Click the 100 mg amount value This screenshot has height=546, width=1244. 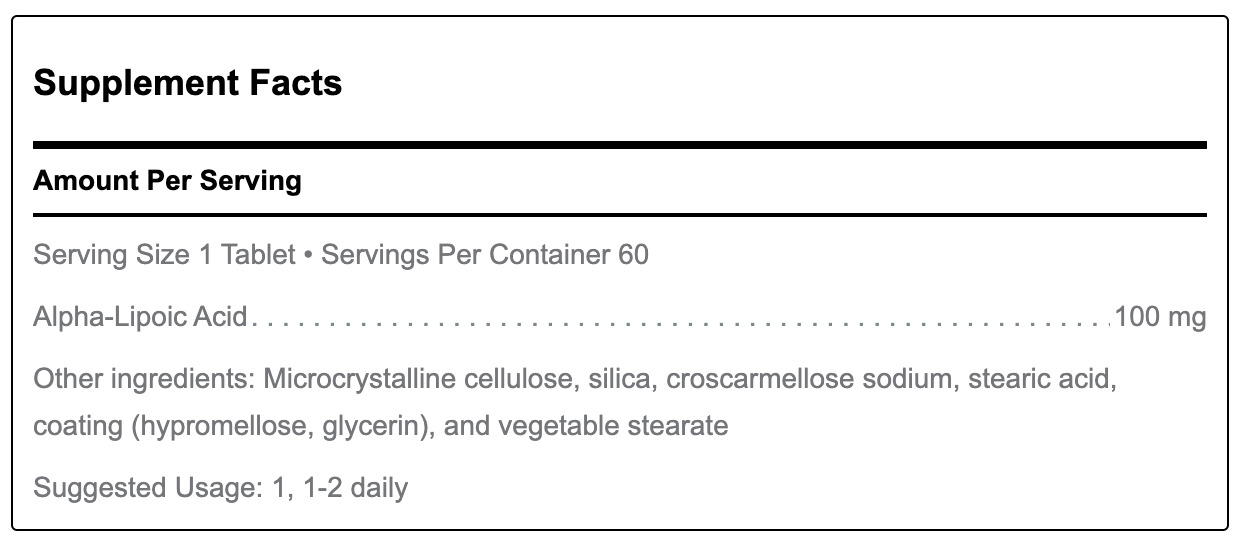click(1161, 318)
